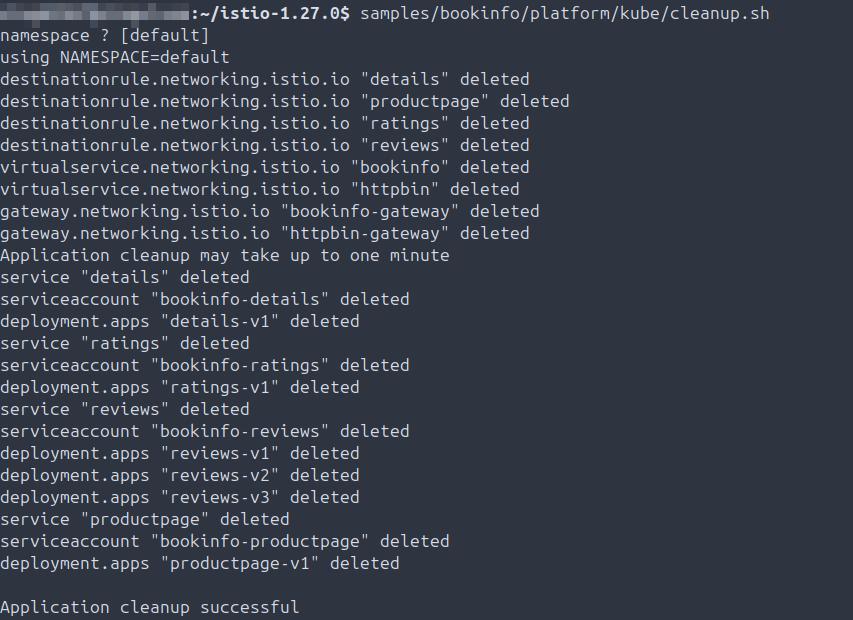Select the deployment.apps "productpage-v1" deleted line
Screen dimensions: 853x620
click(x=199, y=563)
